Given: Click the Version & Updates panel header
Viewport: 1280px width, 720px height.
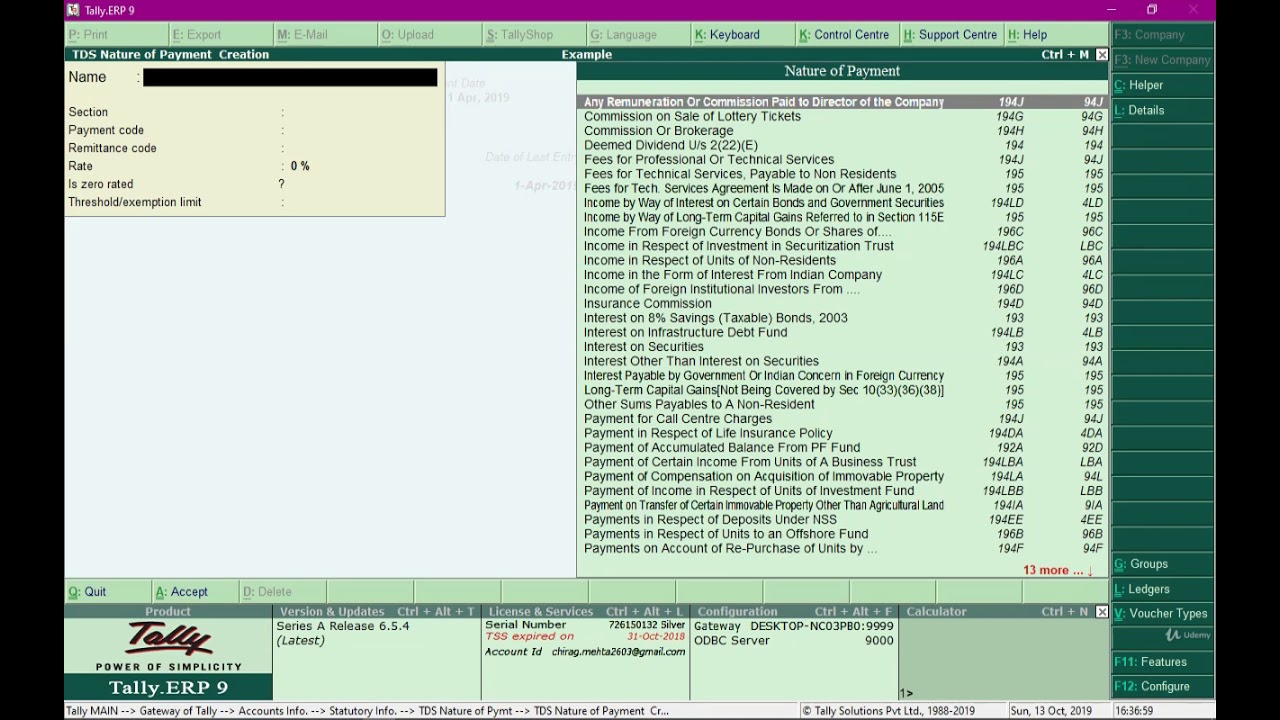Looking at the screenshot, I should tap(377, 612).
